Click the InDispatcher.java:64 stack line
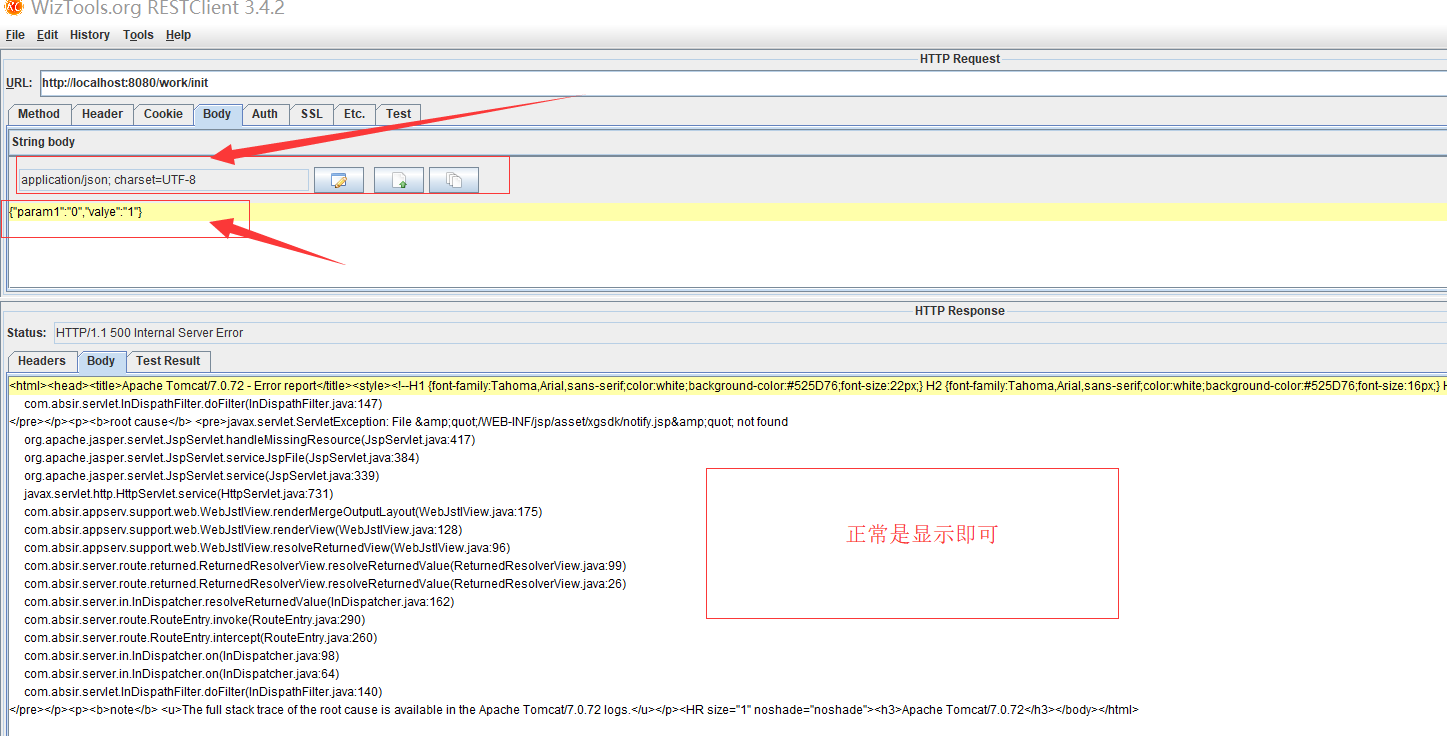 click(181, 674)
